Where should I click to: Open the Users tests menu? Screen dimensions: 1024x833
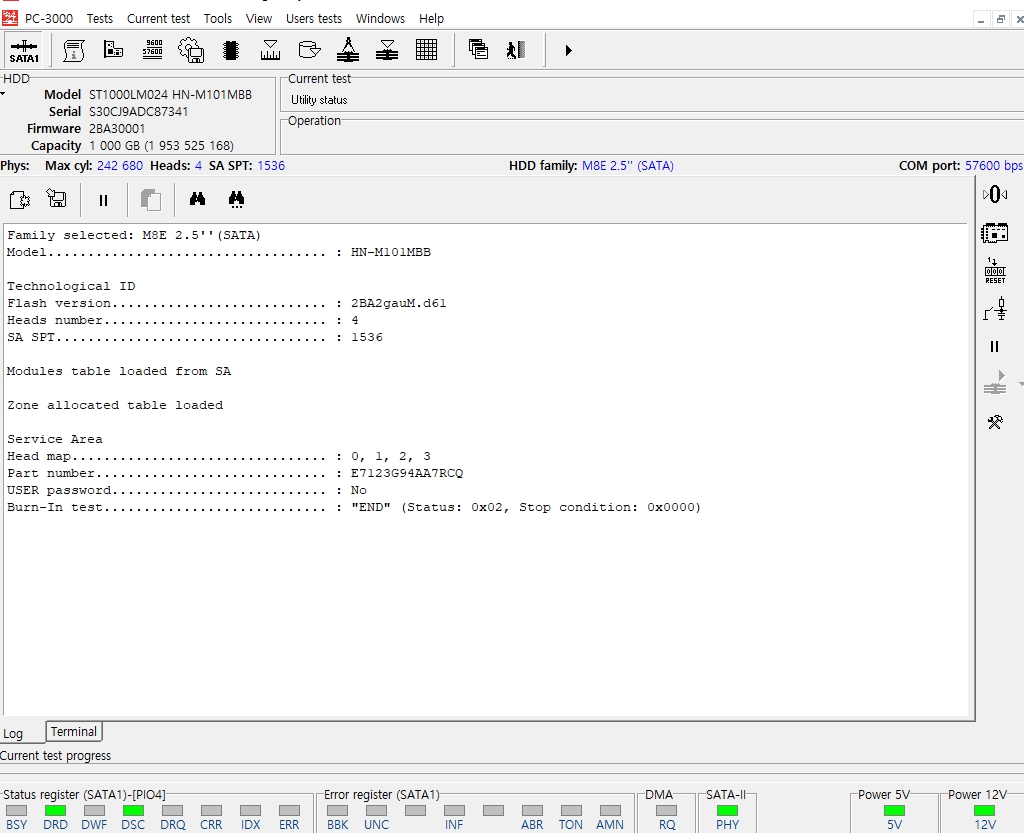[313, 18]
